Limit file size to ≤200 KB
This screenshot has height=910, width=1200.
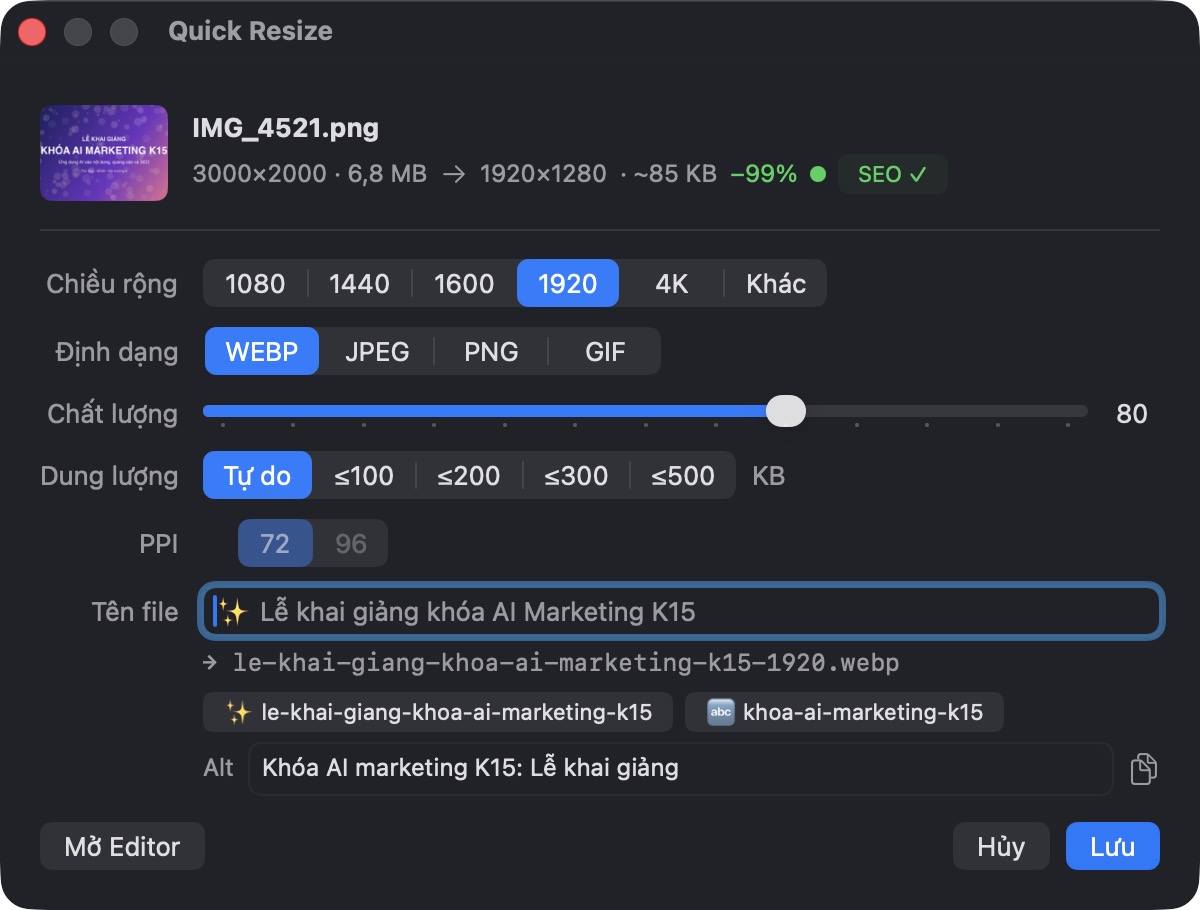point(469,476)
